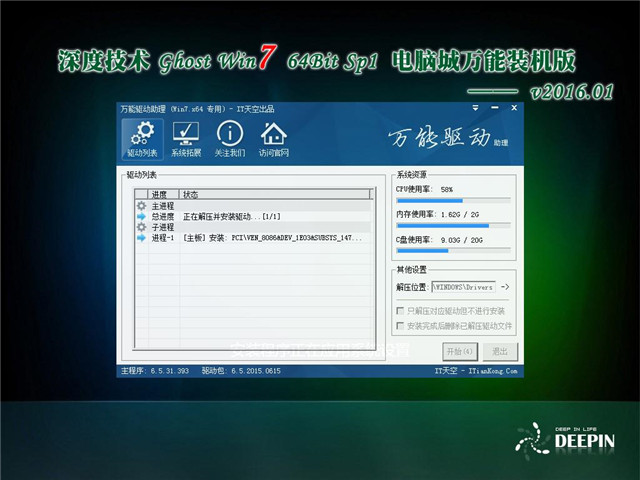Image resolution: width=640 pixels, height=480 pixels.
Task: Click the 进度 column header
Action: (x=164, y=194)
